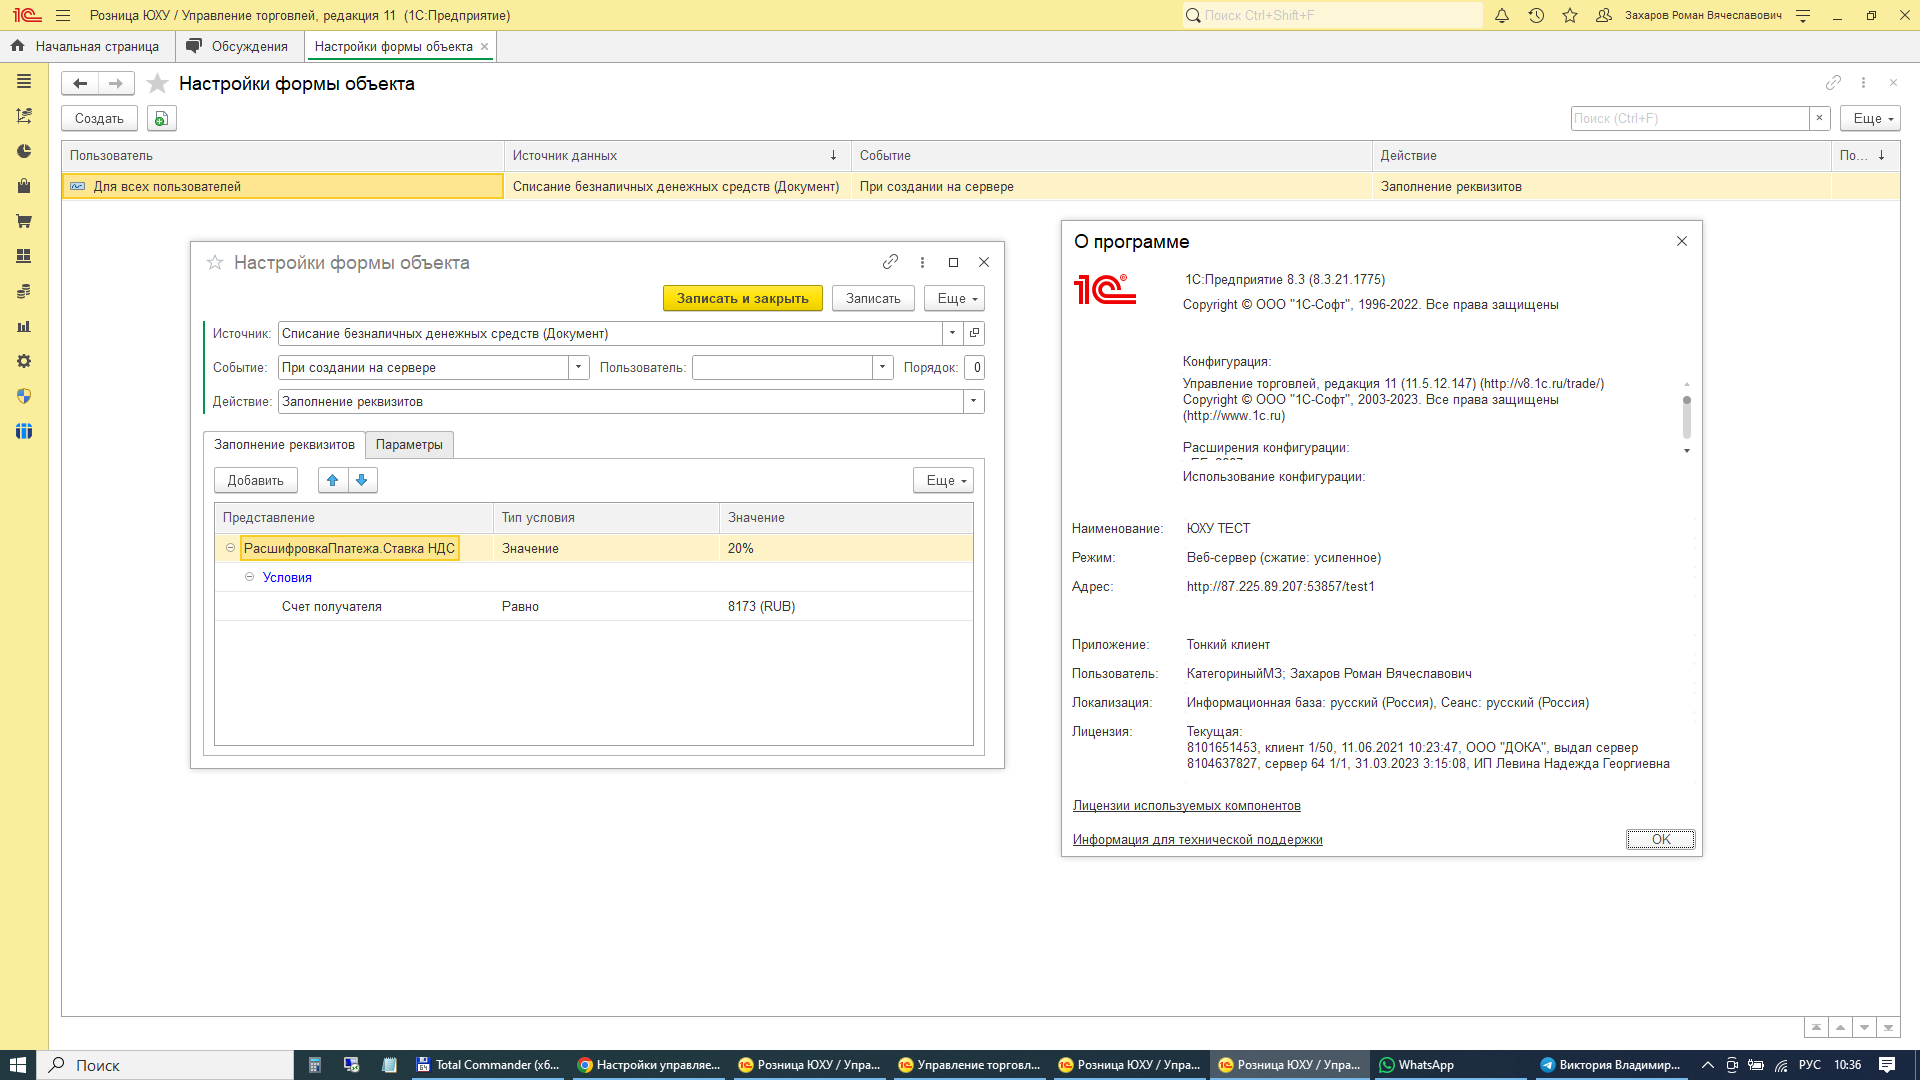Open favorites star icon in title bar
Viewport: 1920px width, 1080px height.
(x=1570, y=15)
